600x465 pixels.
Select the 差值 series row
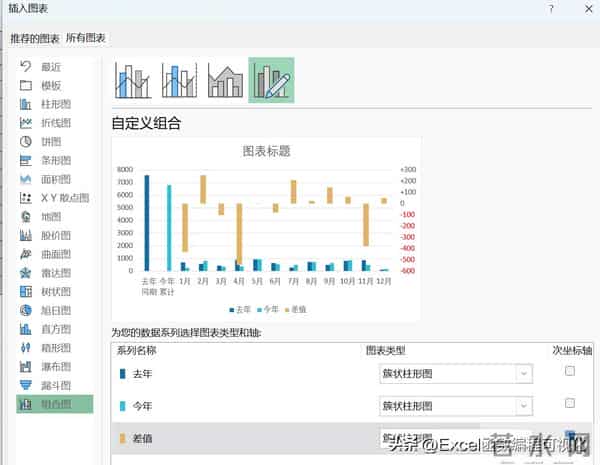point(352,438)
